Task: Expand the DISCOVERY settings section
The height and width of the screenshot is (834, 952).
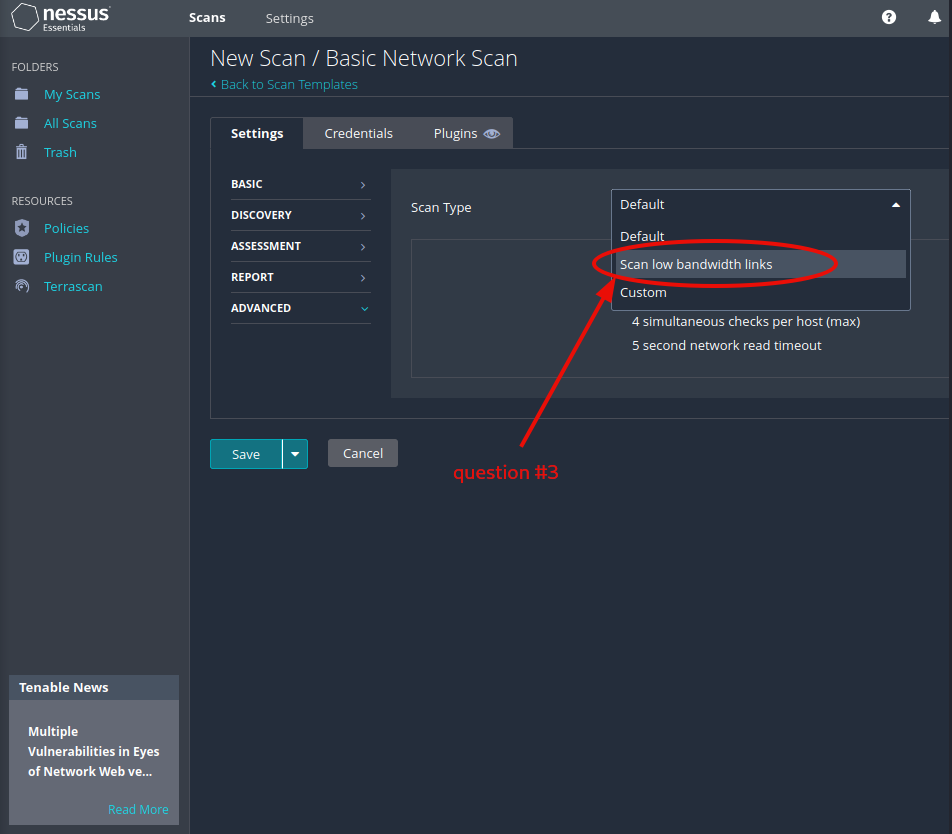Action: 300,215
